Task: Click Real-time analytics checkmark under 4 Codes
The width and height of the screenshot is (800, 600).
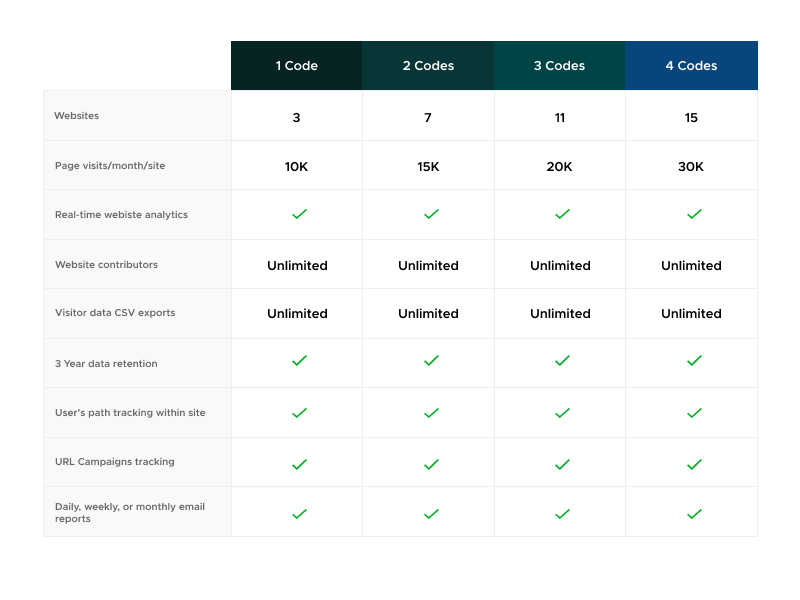Action: 694,214
